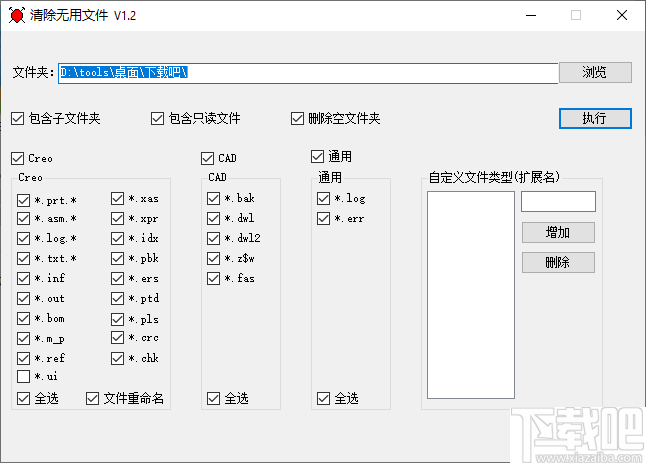
Task: Uncheck the *.ers file type
Action: click(117, 278)
